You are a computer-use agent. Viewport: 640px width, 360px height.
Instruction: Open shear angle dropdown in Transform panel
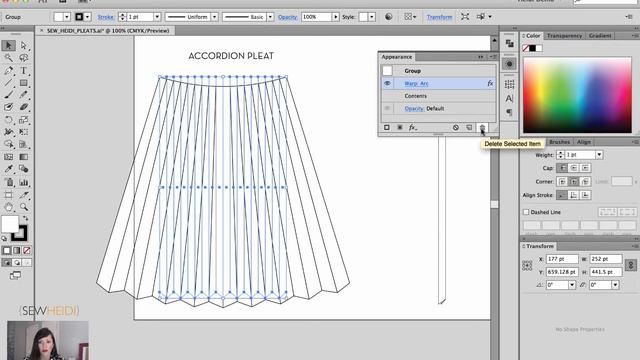click(615, 285)
